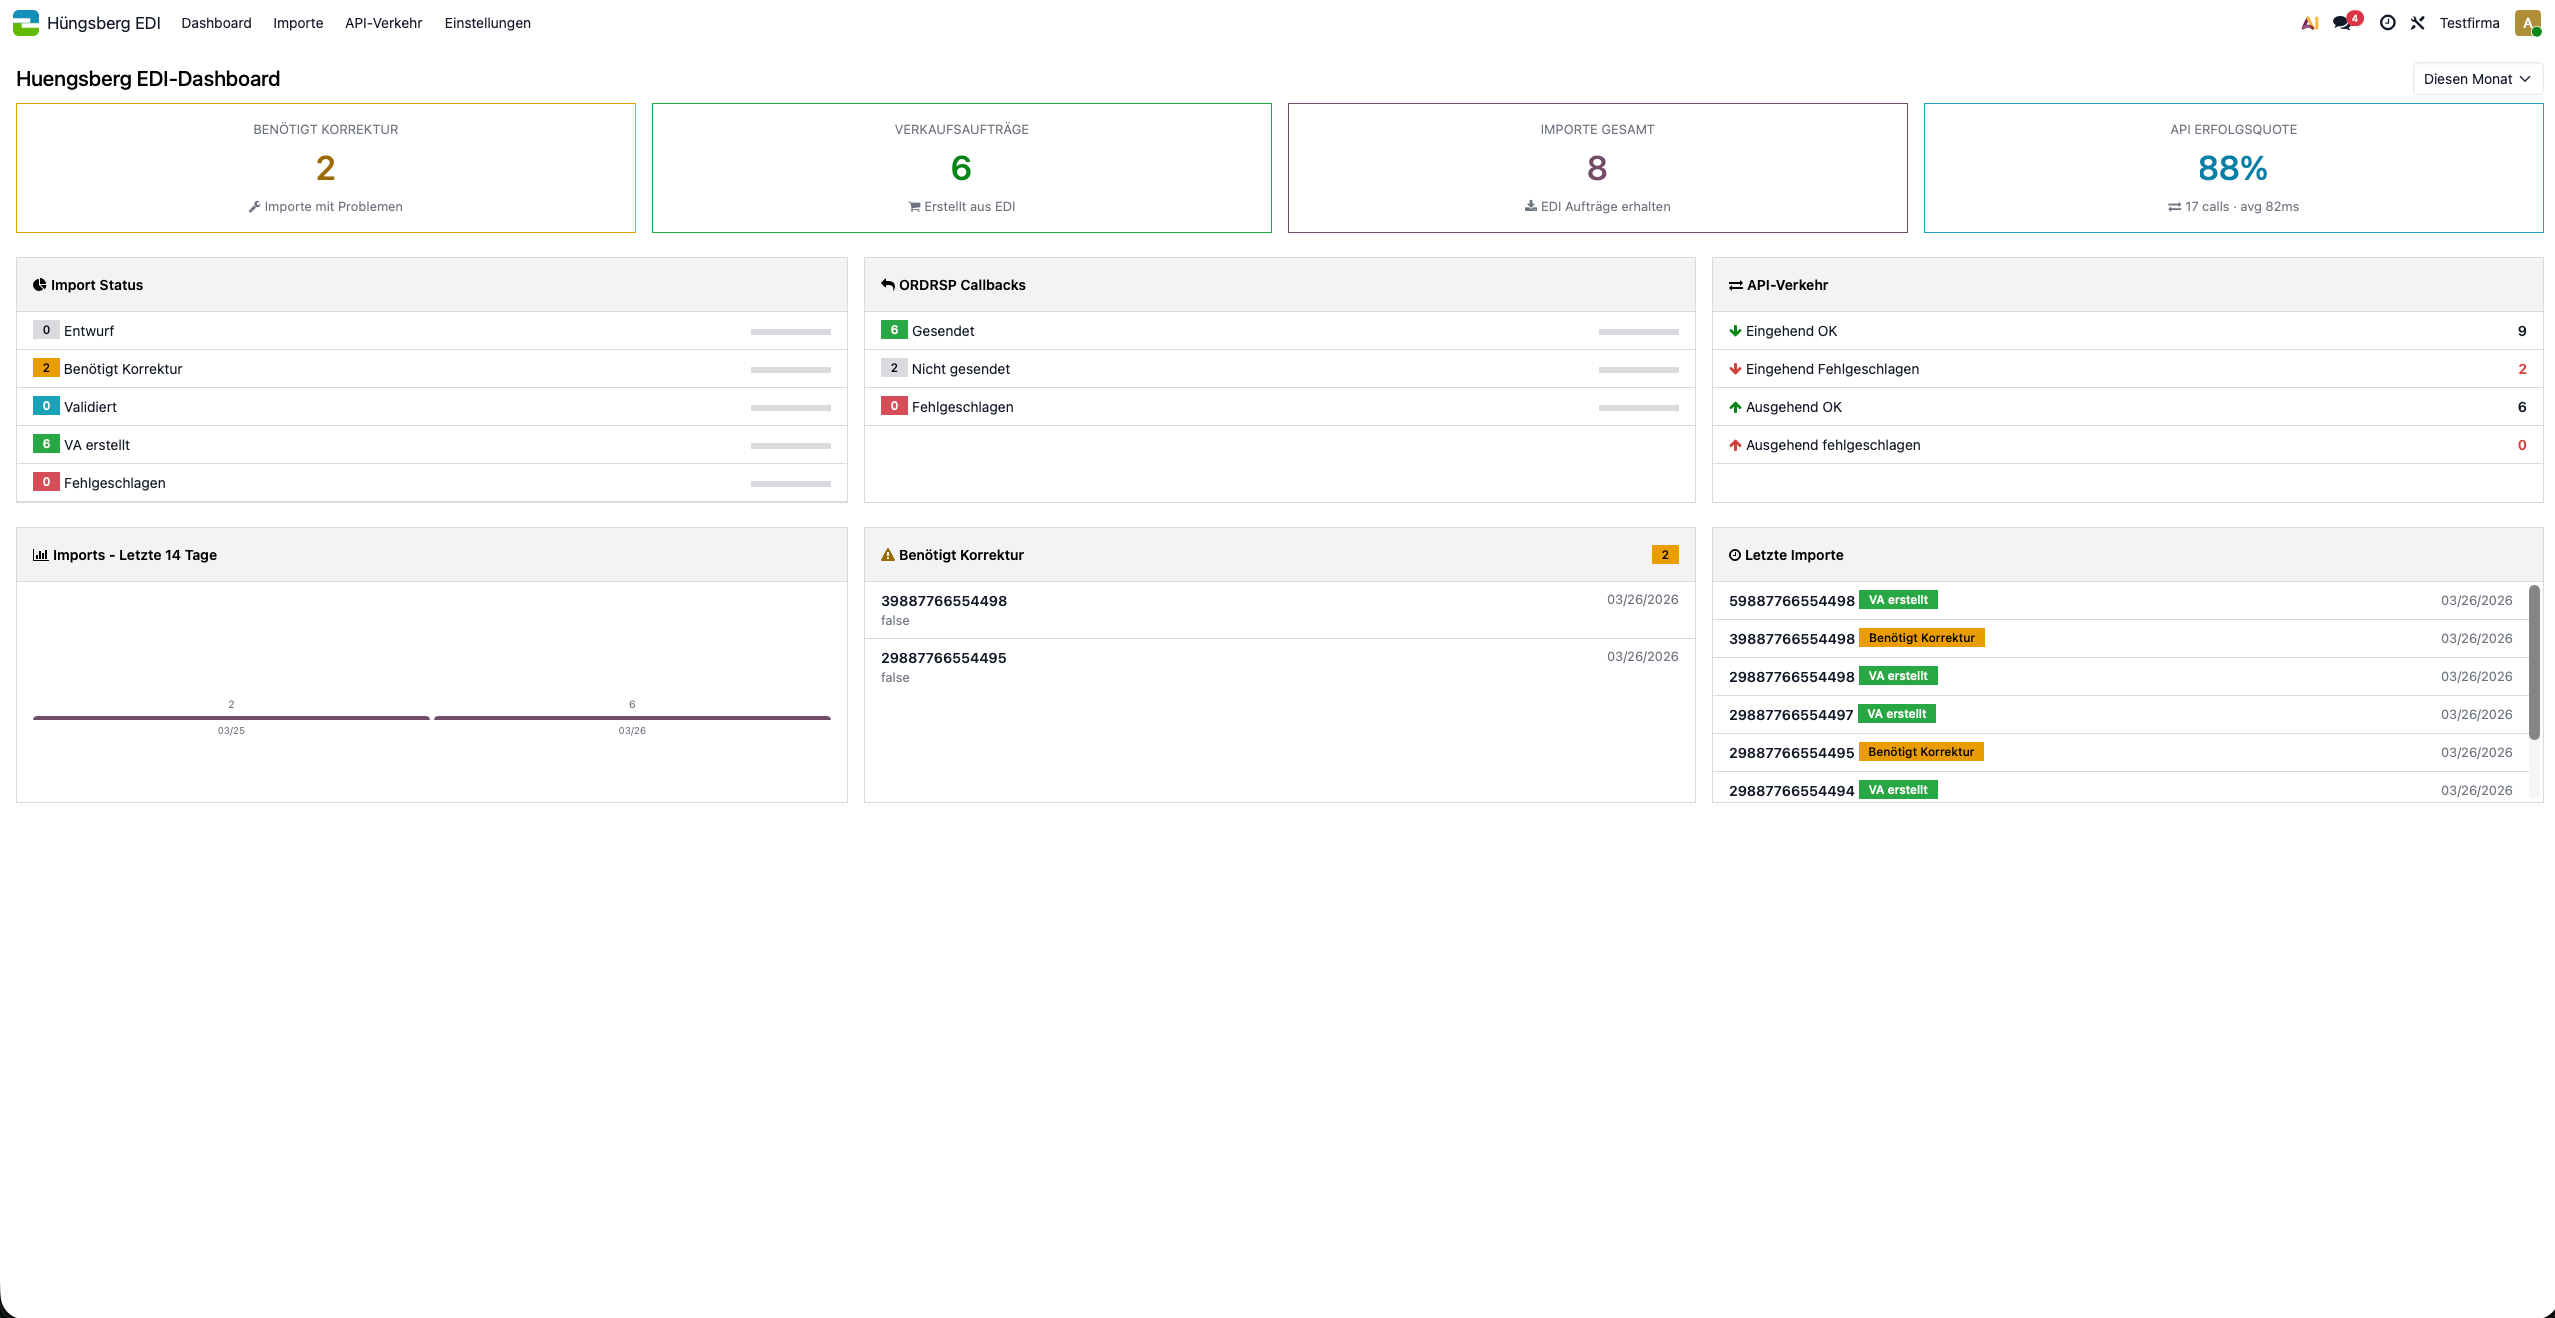2555x1318 pixels.
Task: Open the Verkaufsaufträge summary card
Action: coord(960,167)
